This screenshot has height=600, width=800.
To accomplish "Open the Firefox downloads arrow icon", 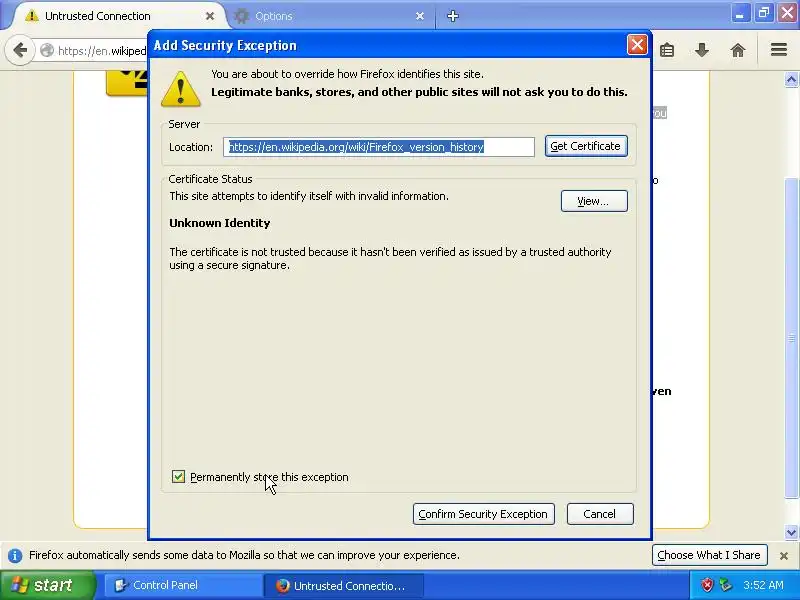I will pyautogui.click(x=702, y=50).
